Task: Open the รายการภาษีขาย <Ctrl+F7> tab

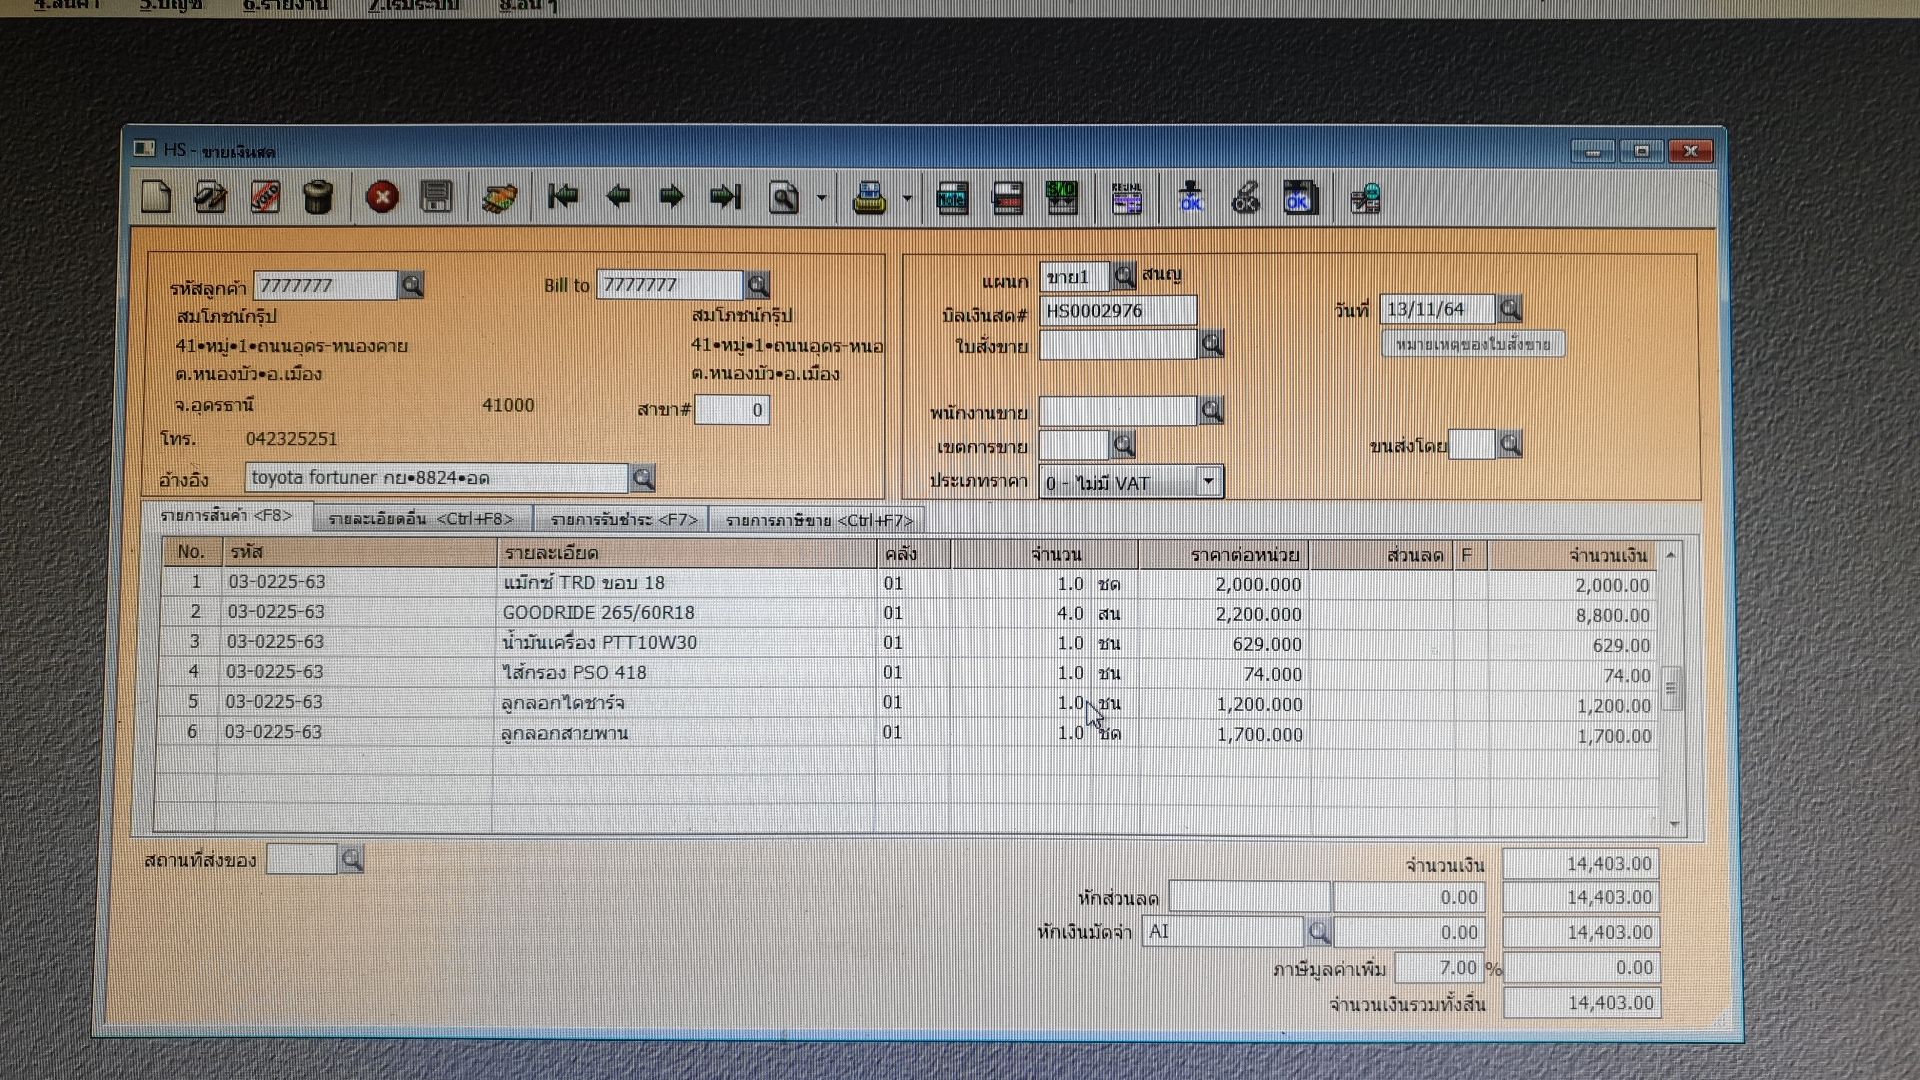Action: [818, 520]
